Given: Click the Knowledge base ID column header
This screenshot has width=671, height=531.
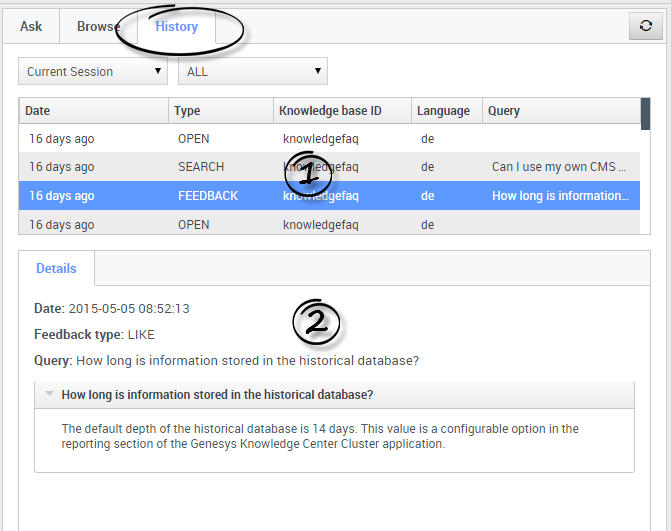Looking at the screenshot, I should (342, 111).
